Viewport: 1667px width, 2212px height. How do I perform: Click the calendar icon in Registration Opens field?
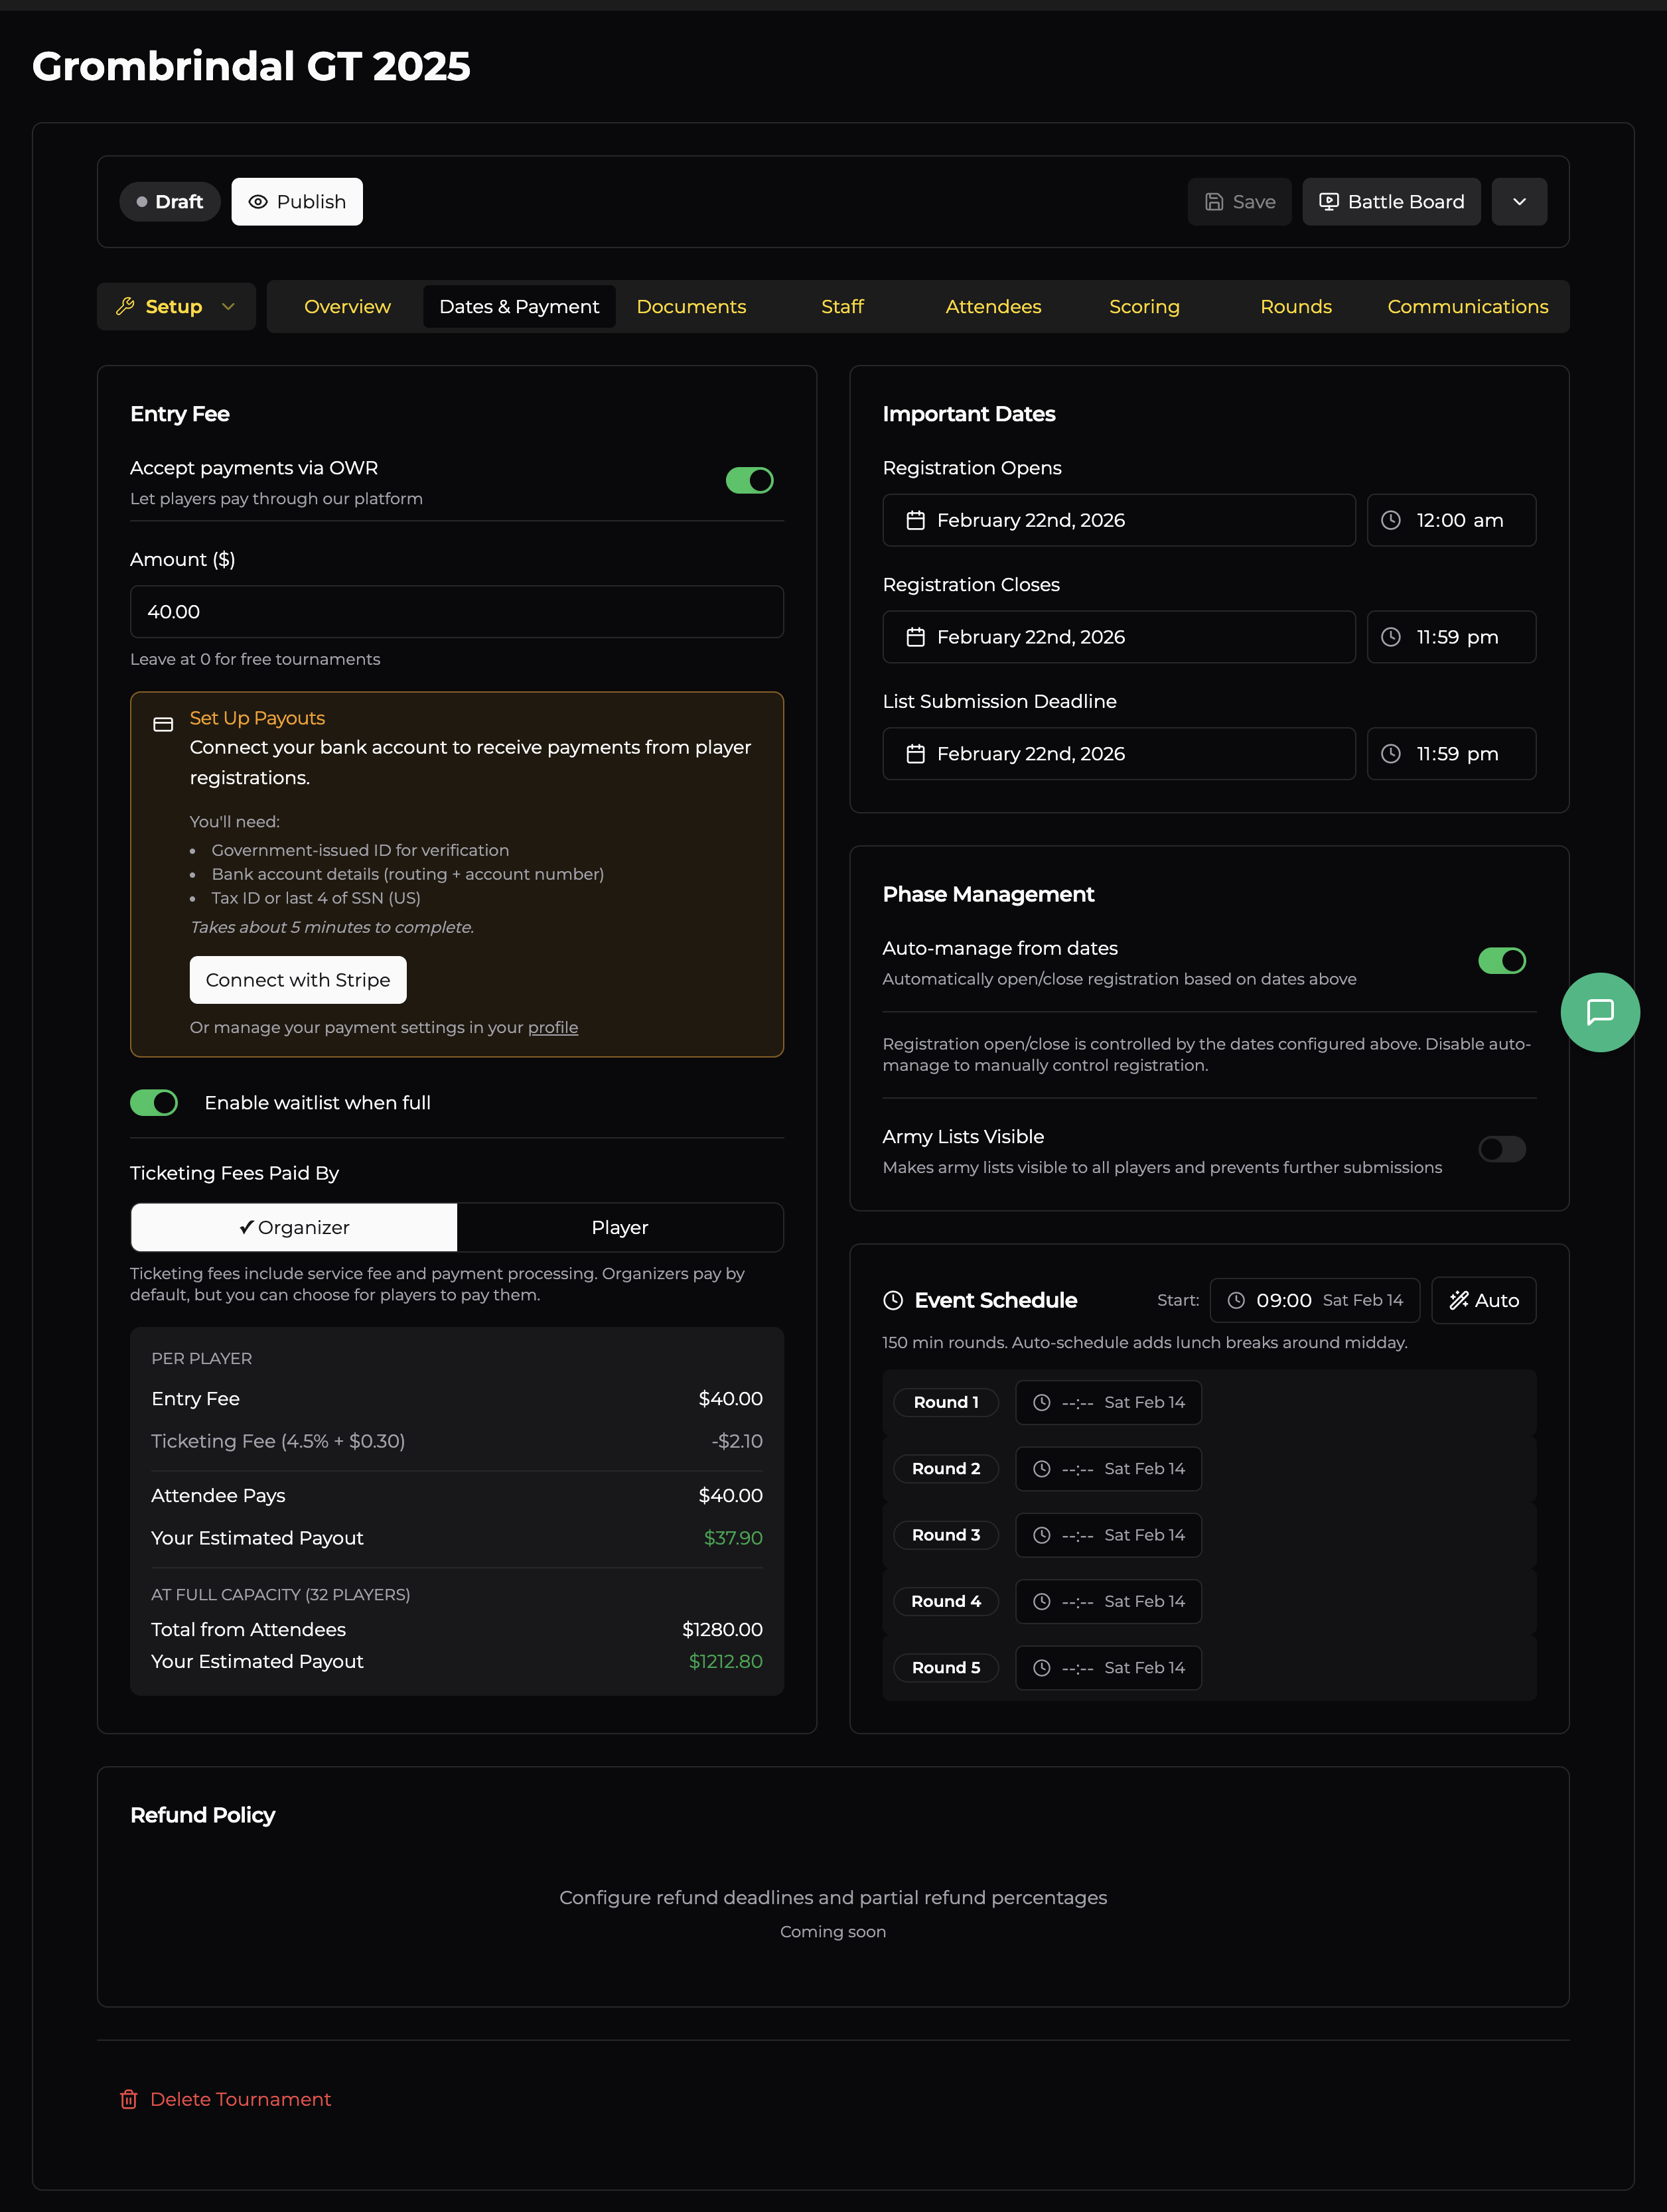916,520
